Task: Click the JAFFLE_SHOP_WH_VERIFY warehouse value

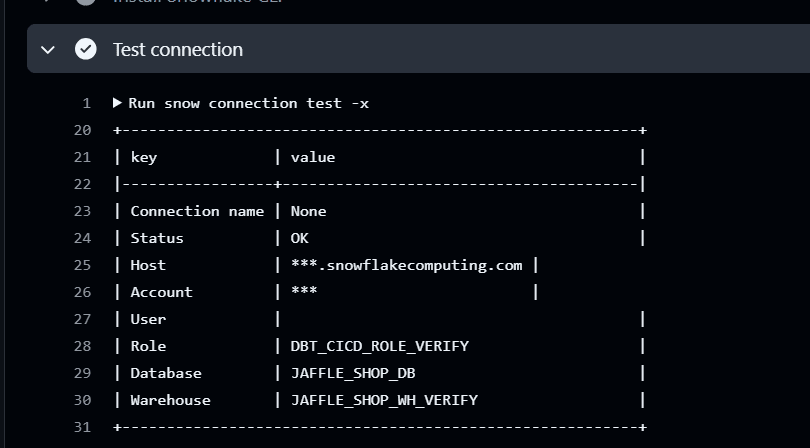Action: pos(384,400)
